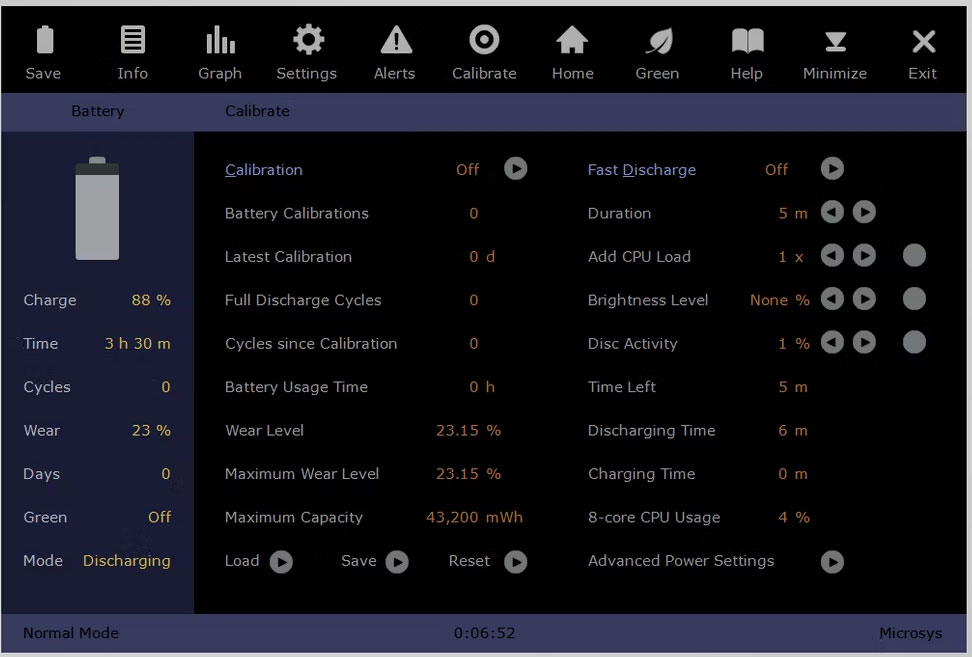Switch to the Calibrate tab
This screenshot has height=657, width=972.
pos(257,111)
